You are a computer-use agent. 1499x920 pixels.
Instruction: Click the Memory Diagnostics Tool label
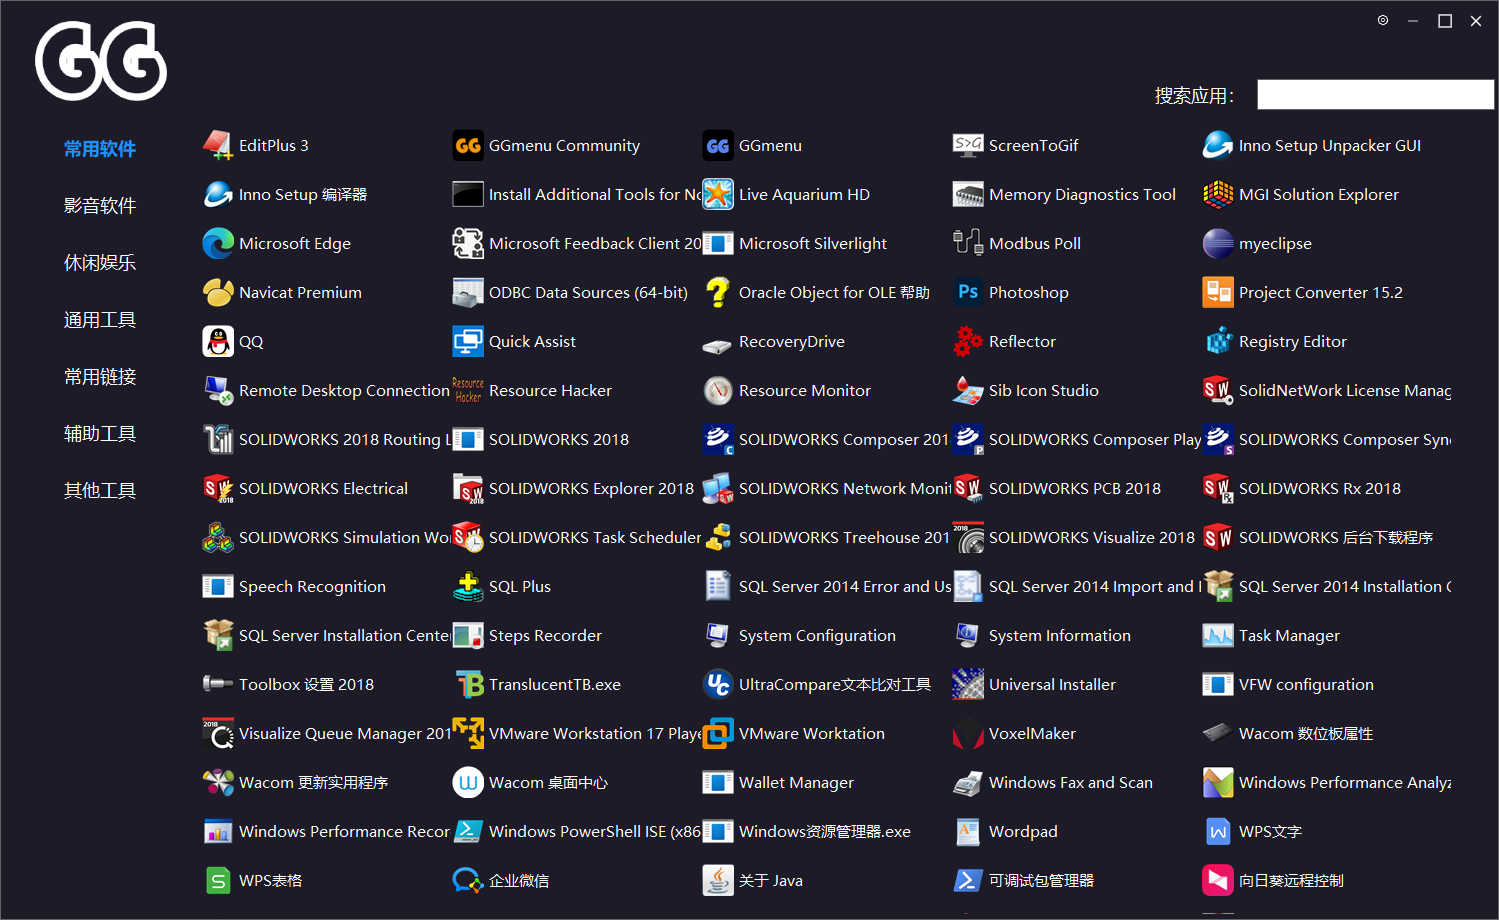pyautogui.click(x=1082, y=195)
